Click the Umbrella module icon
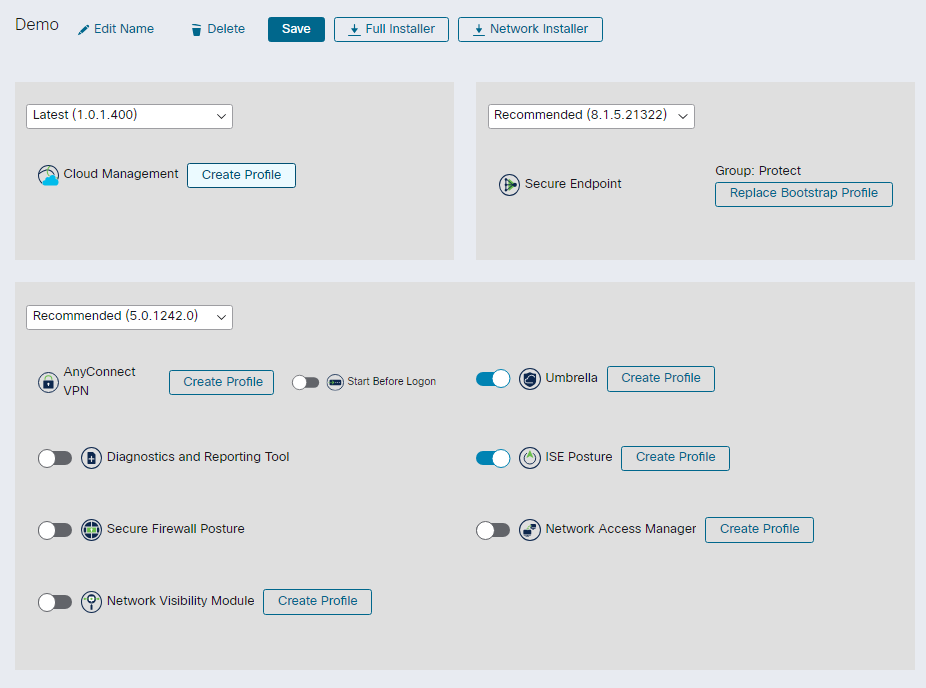The width and height of the screenshot is (926, 688). [x=530, y=379]
